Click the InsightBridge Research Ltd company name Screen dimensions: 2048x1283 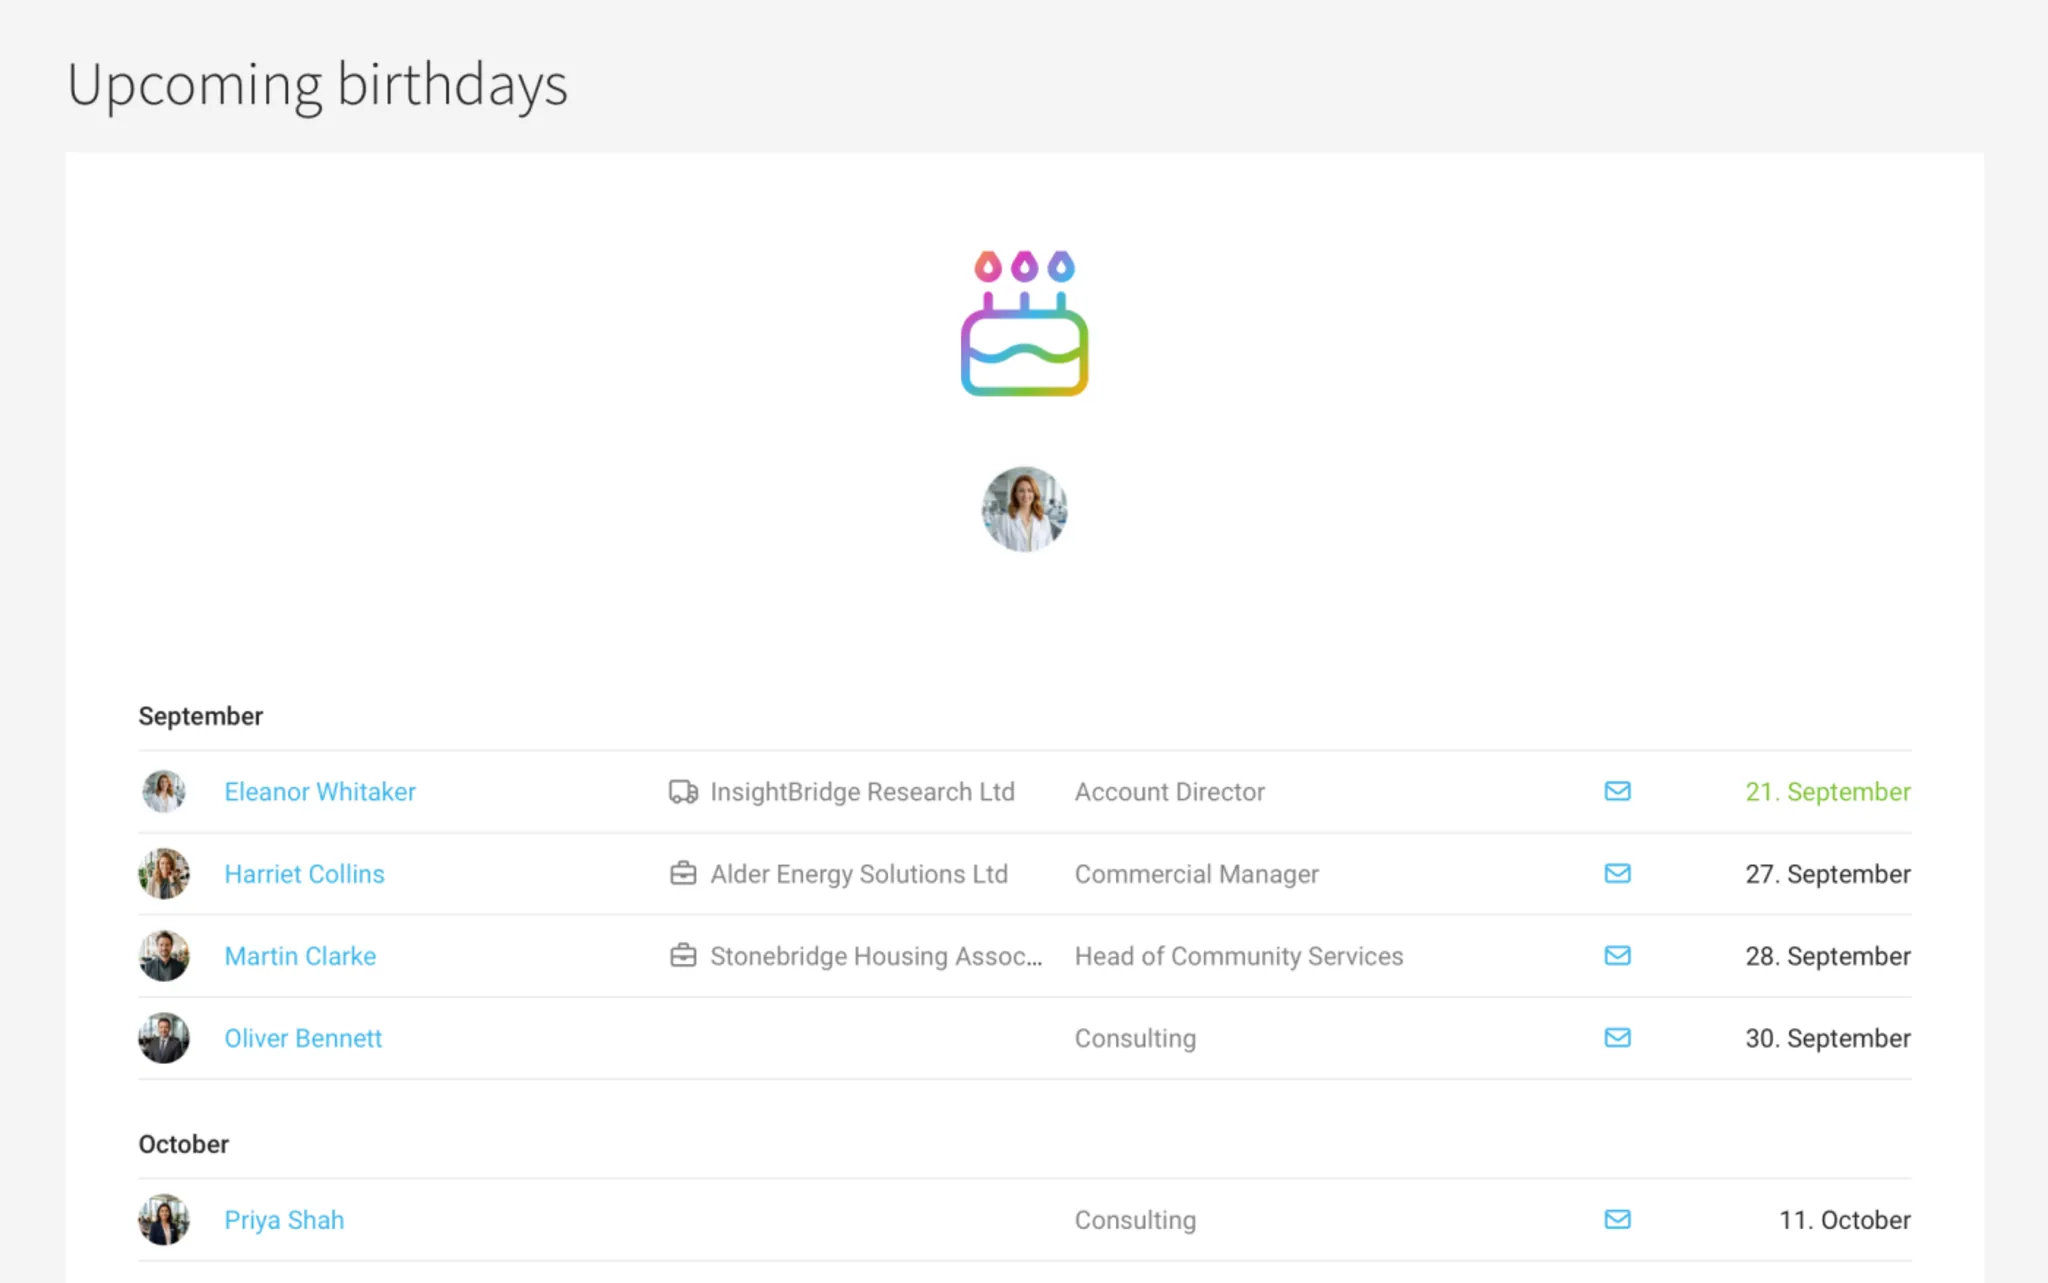(862, 792)
